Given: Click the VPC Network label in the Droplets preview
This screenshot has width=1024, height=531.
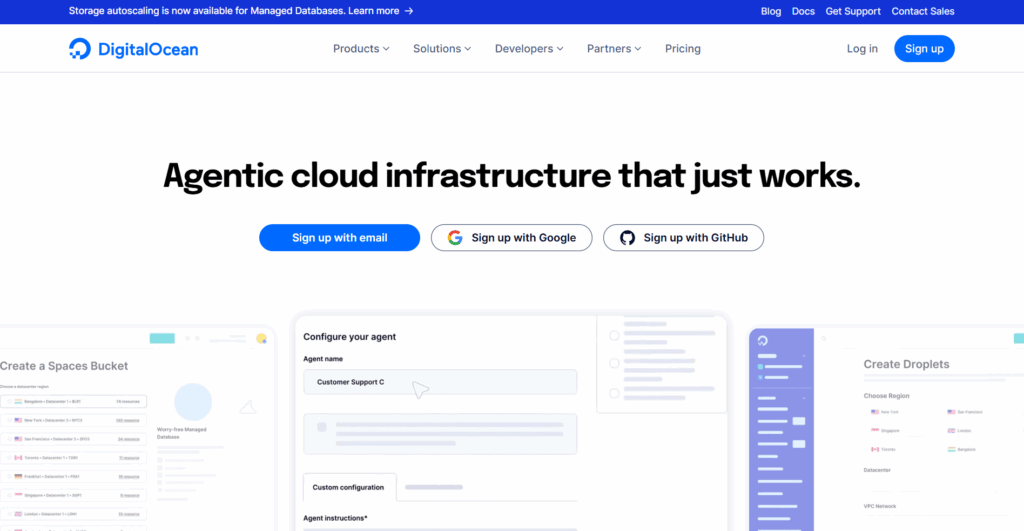Looking at the screenshot, I should click(880, 506).
